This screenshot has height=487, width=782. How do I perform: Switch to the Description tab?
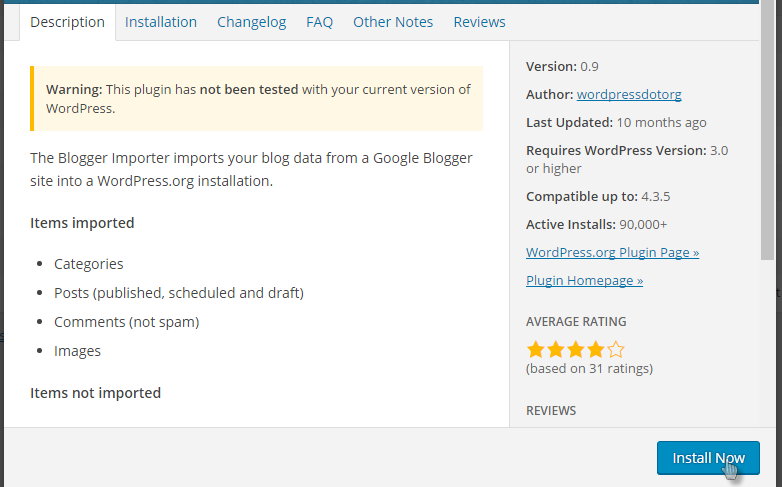67,22
